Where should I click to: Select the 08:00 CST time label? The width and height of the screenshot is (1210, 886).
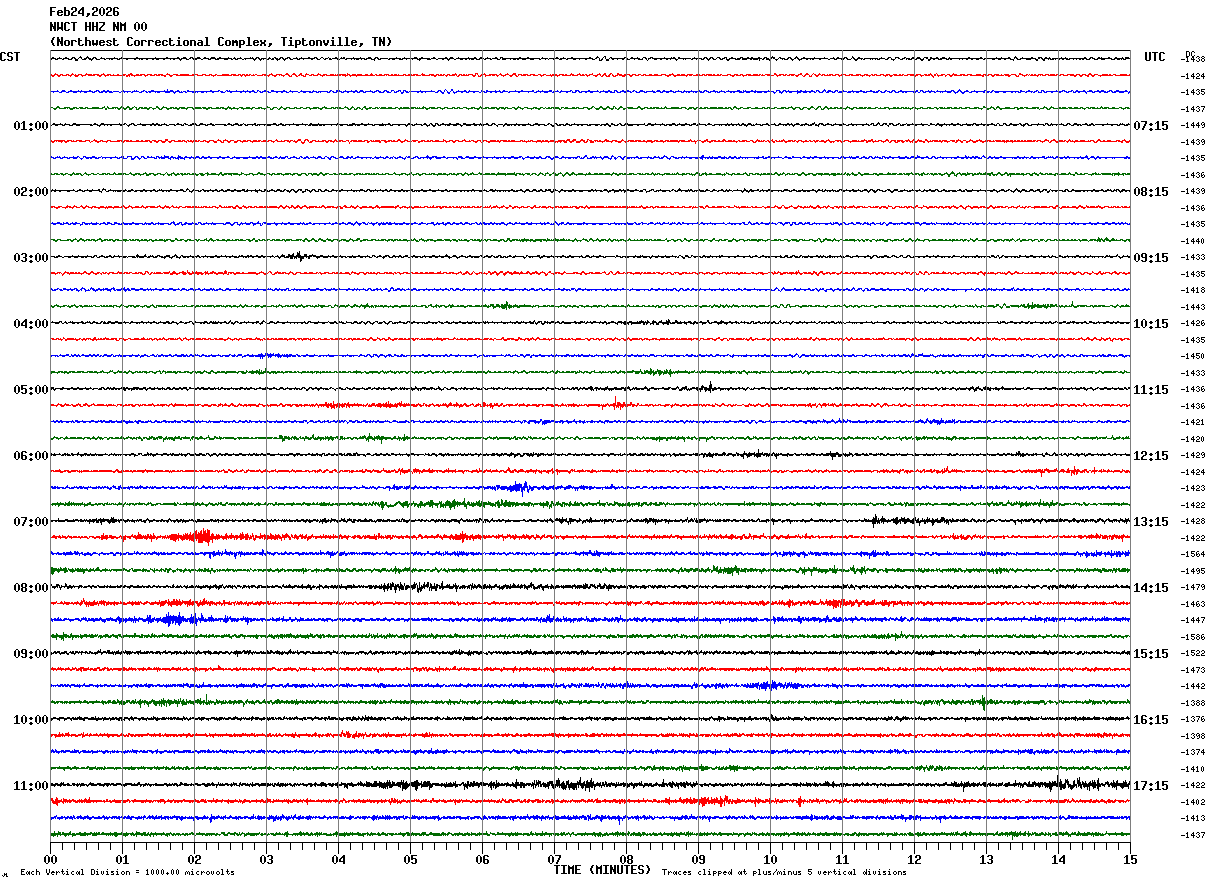31,588
